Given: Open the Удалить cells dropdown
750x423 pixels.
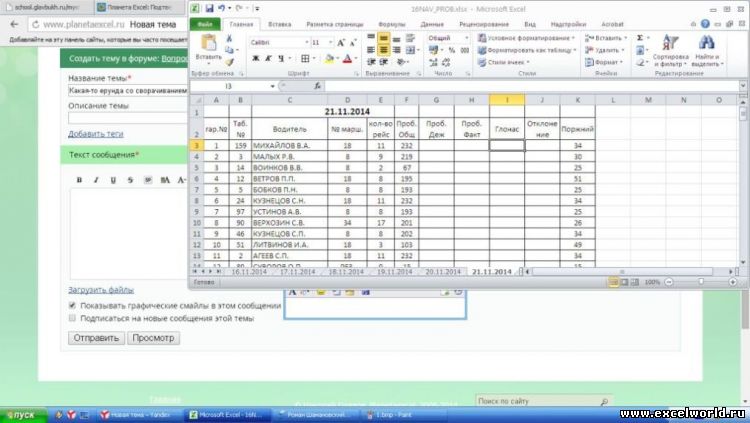Looking at the screenshot, I should [x=605, y=50].
